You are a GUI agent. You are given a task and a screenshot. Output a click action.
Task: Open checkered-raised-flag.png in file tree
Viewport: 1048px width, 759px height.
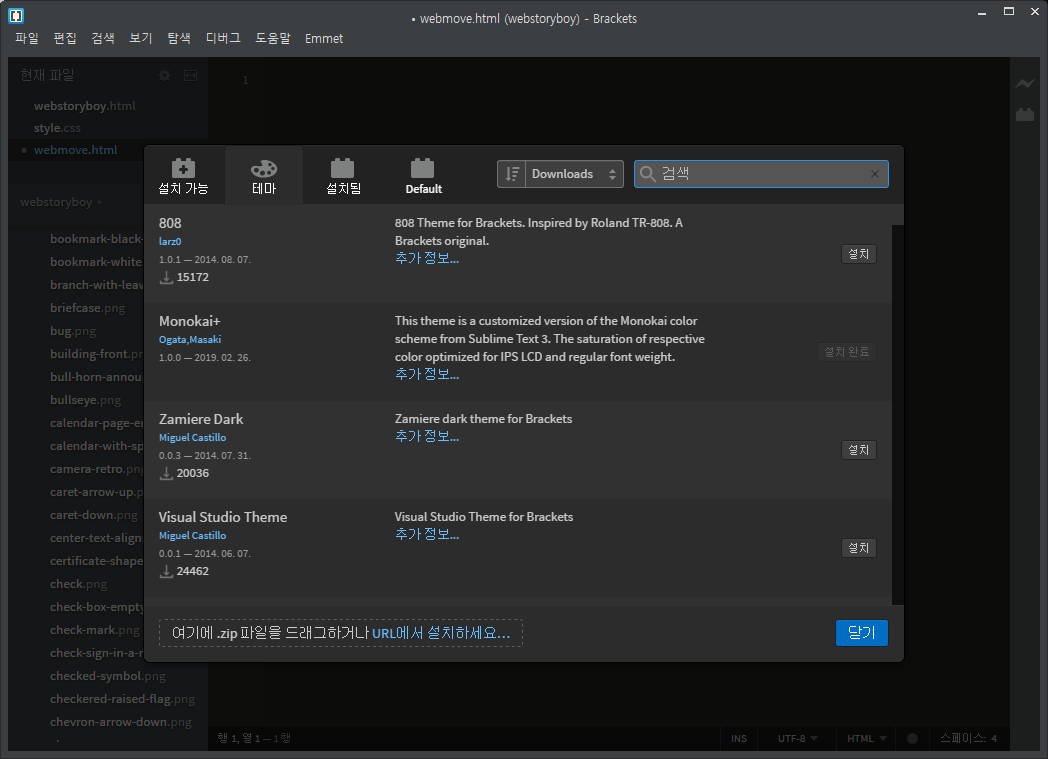[122, 699]
